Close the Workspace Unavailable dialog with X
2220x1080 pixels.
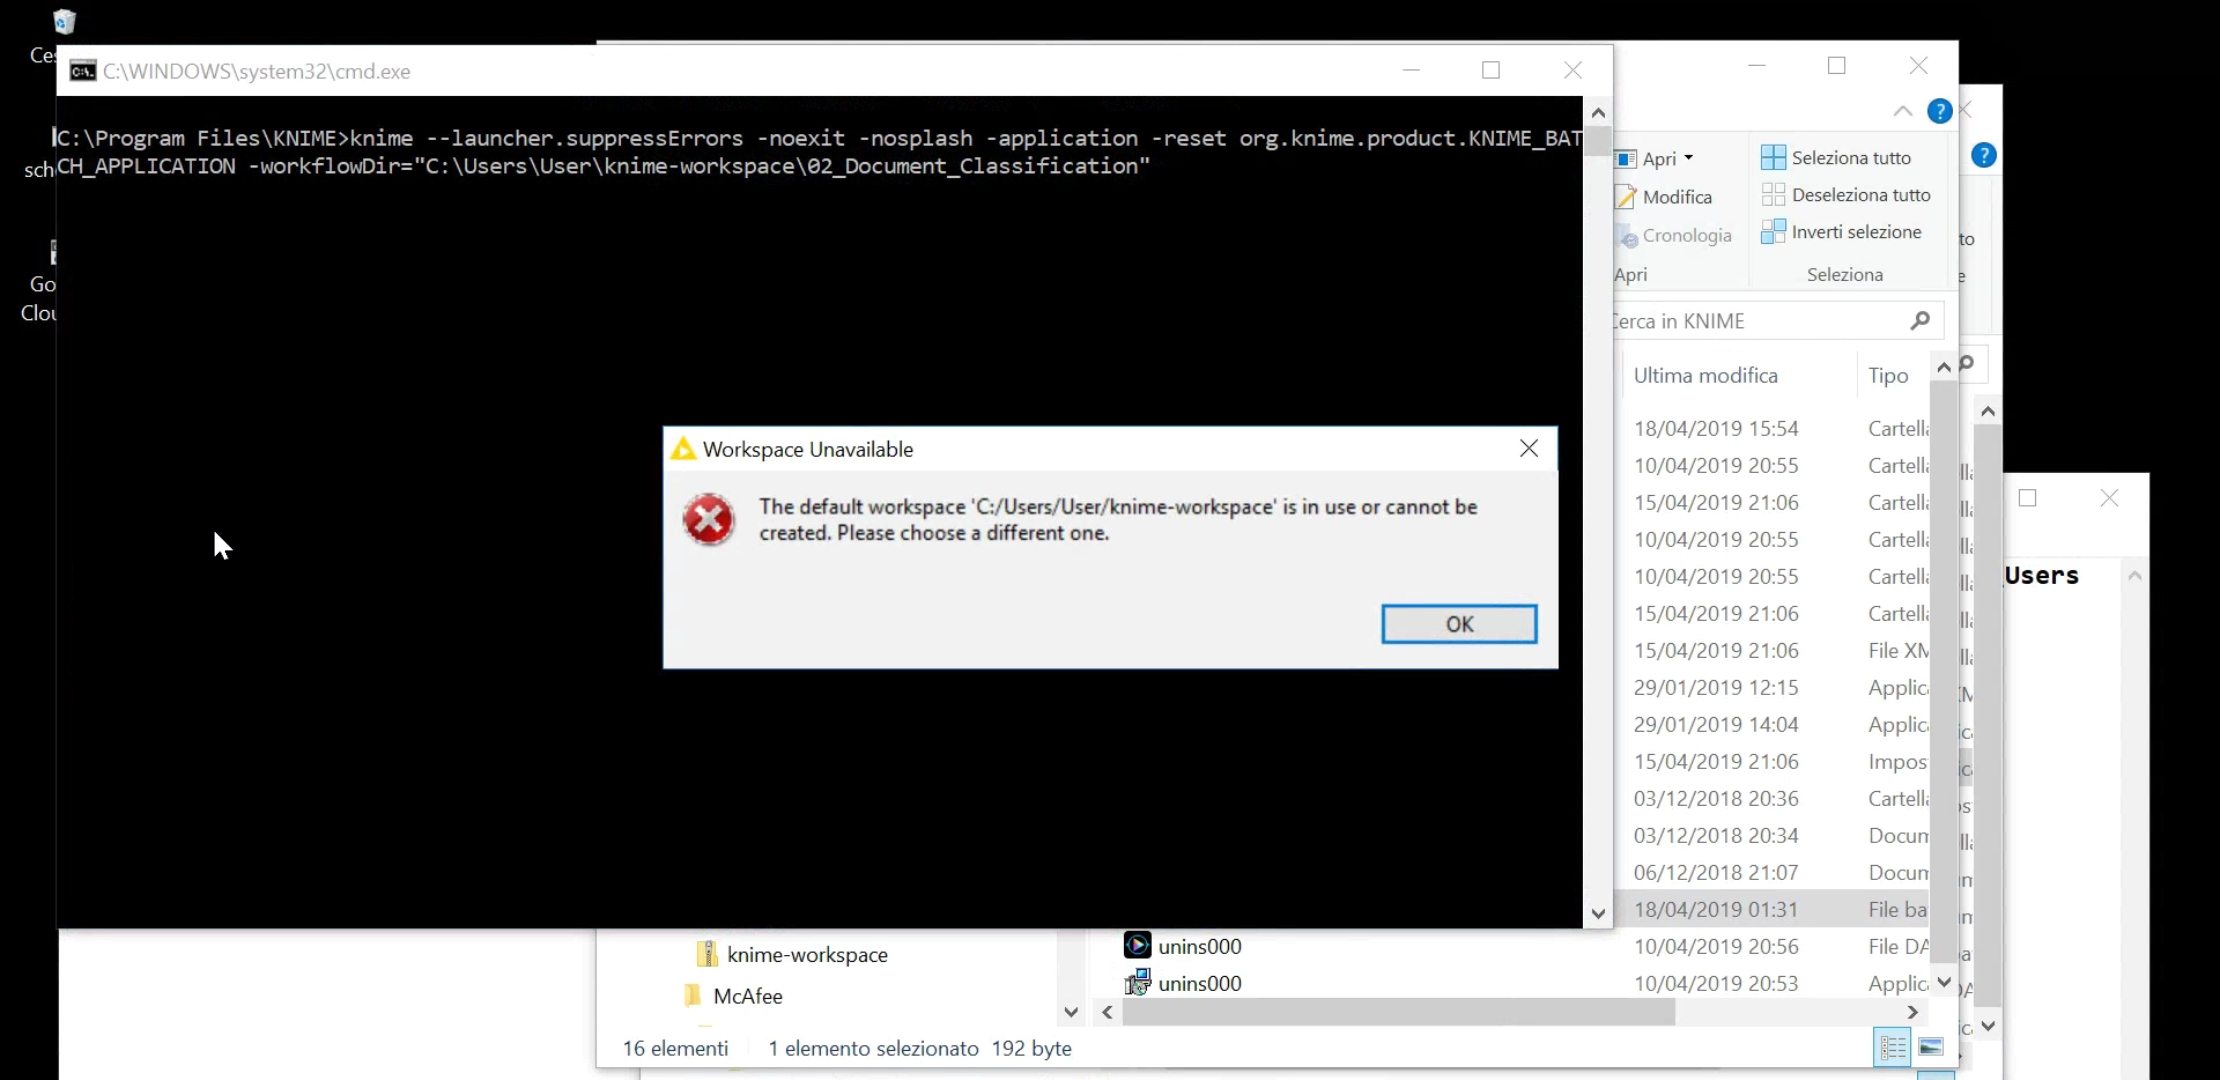pos(1528,448)
